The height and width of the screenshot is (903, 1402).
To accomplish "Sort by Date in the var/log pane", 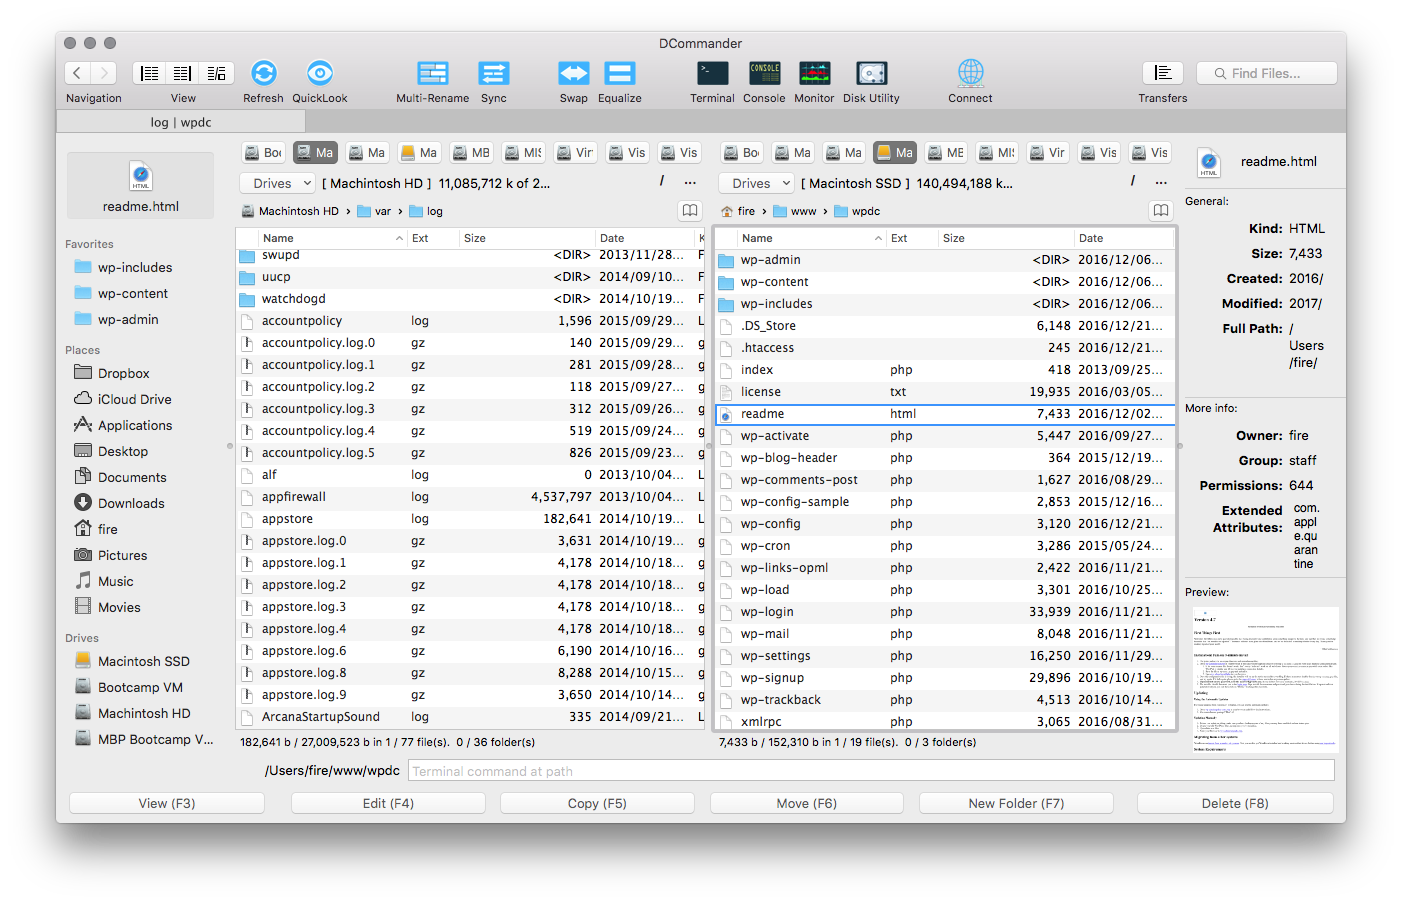I will pyautogui.click(x=644, y=238).
